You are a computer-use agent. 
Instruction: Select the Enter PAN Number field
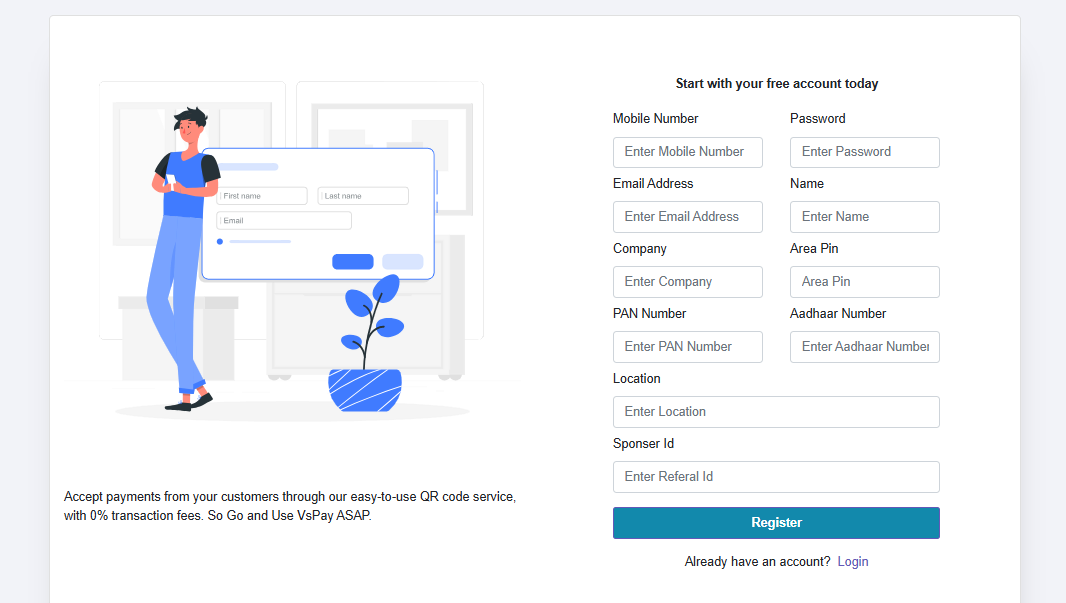[687, 347]
